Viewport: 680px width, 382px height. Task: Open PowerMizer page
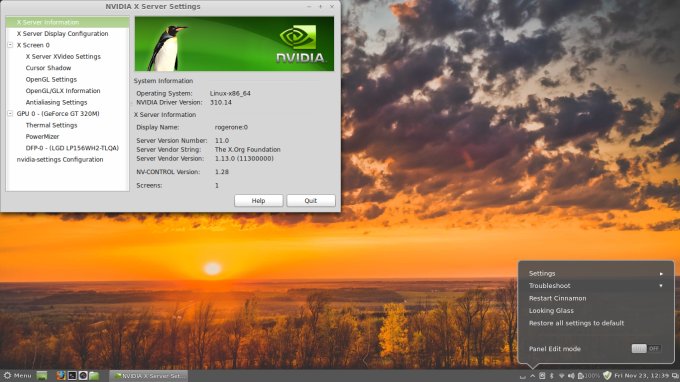(x=42, y=136)
